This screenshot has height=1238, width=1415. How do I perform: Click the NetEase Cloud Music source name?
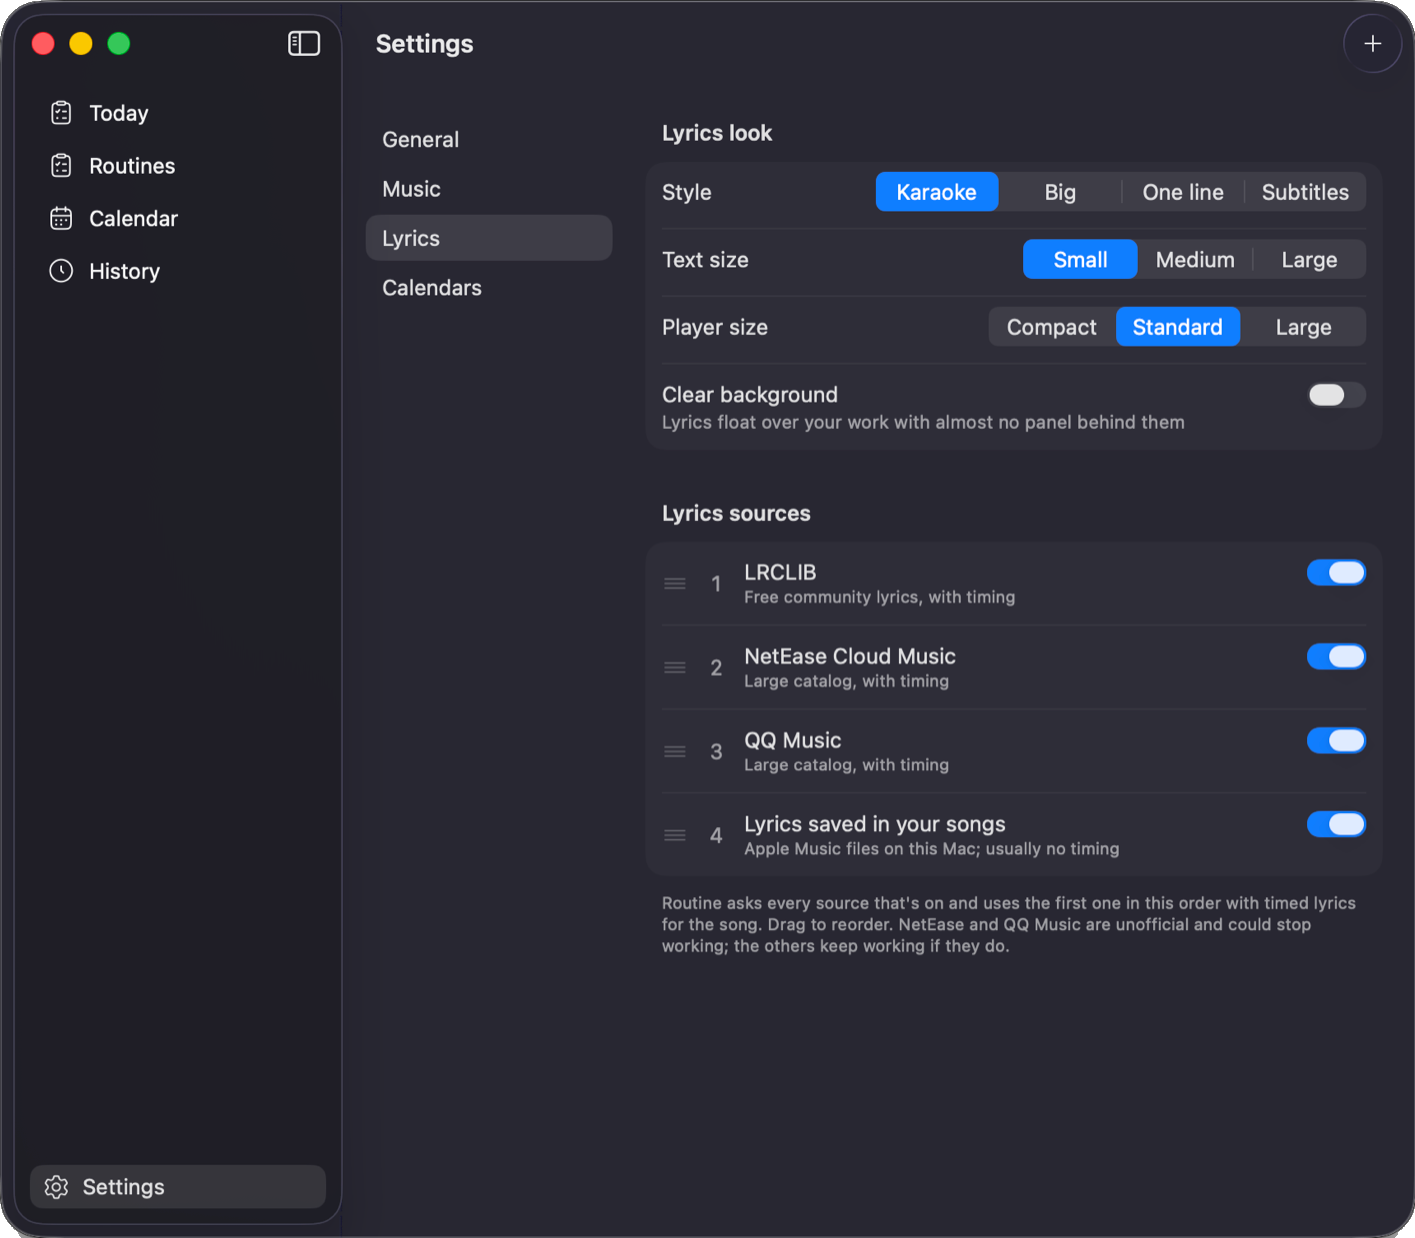pyautogui.click(x=850, y=656)
